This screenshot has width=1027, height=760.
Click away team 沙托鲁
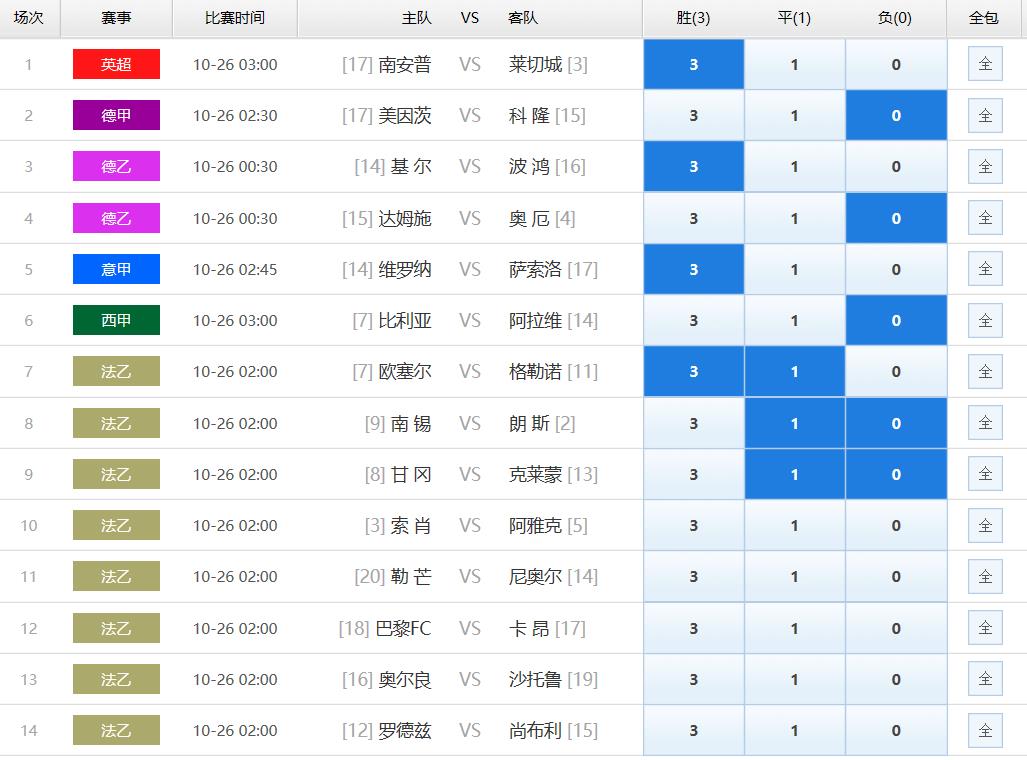(535, 679)
